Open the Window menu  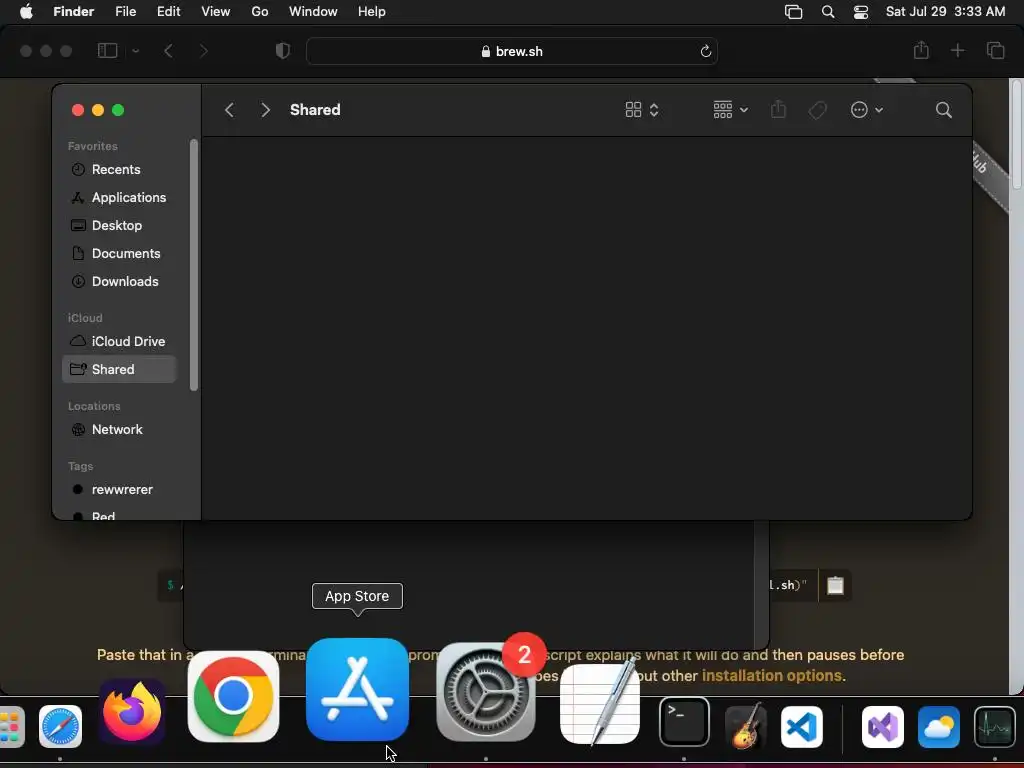(x=313, y=12)
